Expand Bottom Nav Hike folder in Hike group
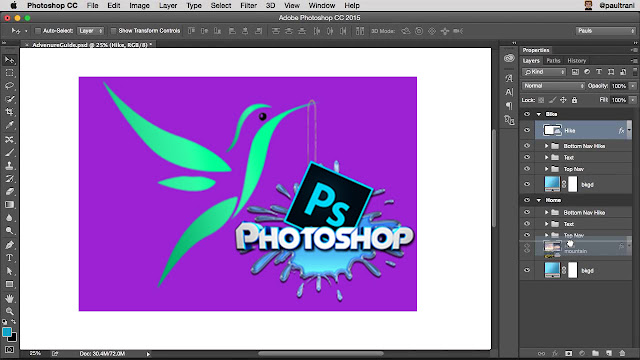 pyautogui.click(x=547, y=146)
